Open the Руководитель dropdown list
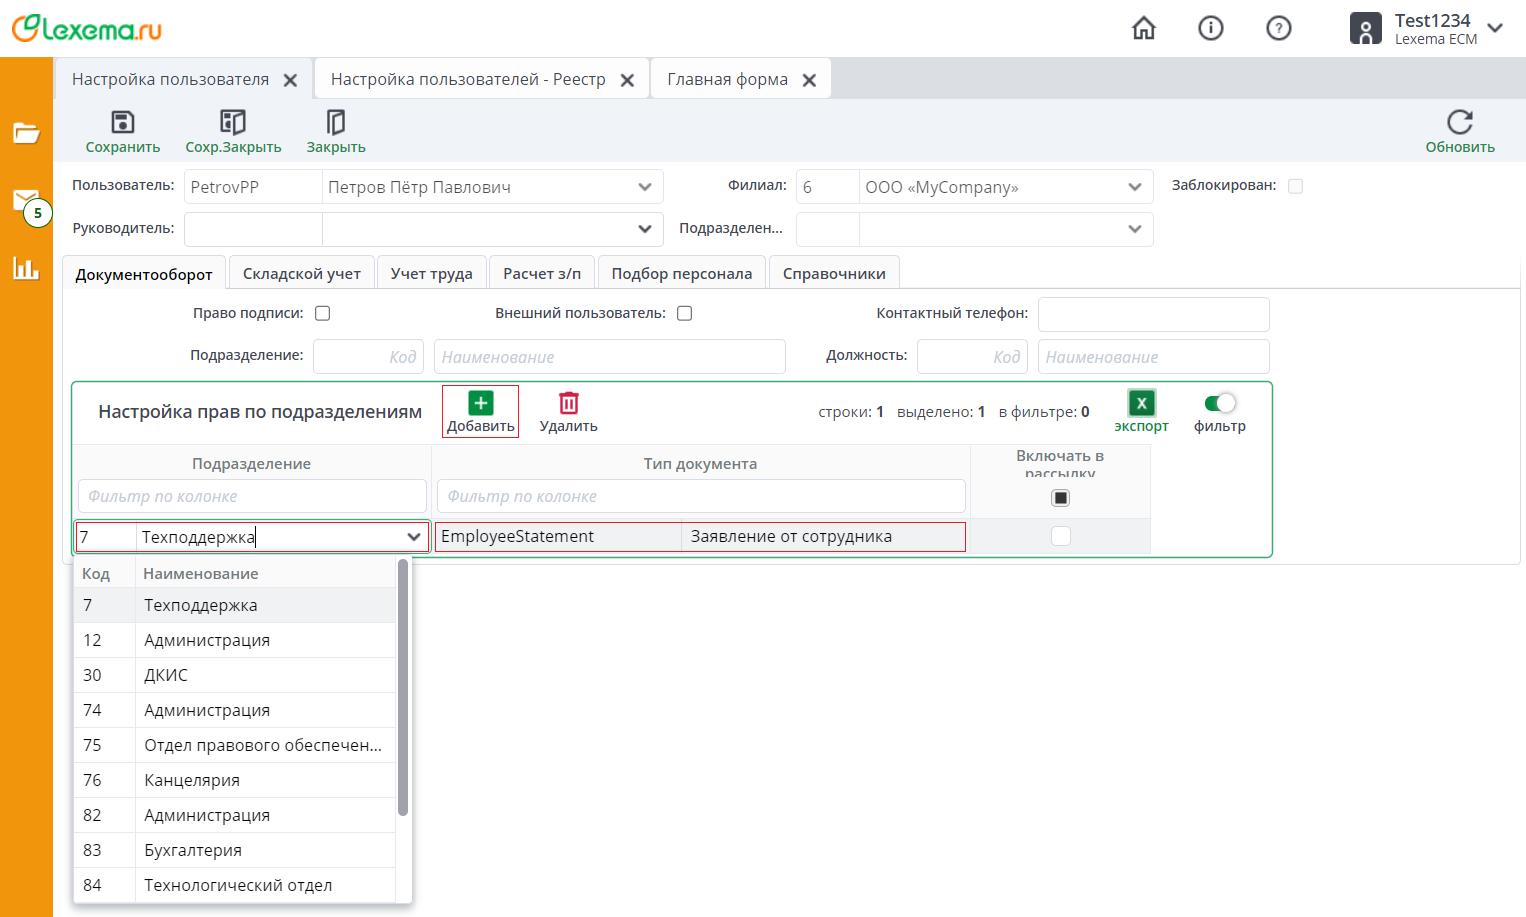 coord(644,229)
